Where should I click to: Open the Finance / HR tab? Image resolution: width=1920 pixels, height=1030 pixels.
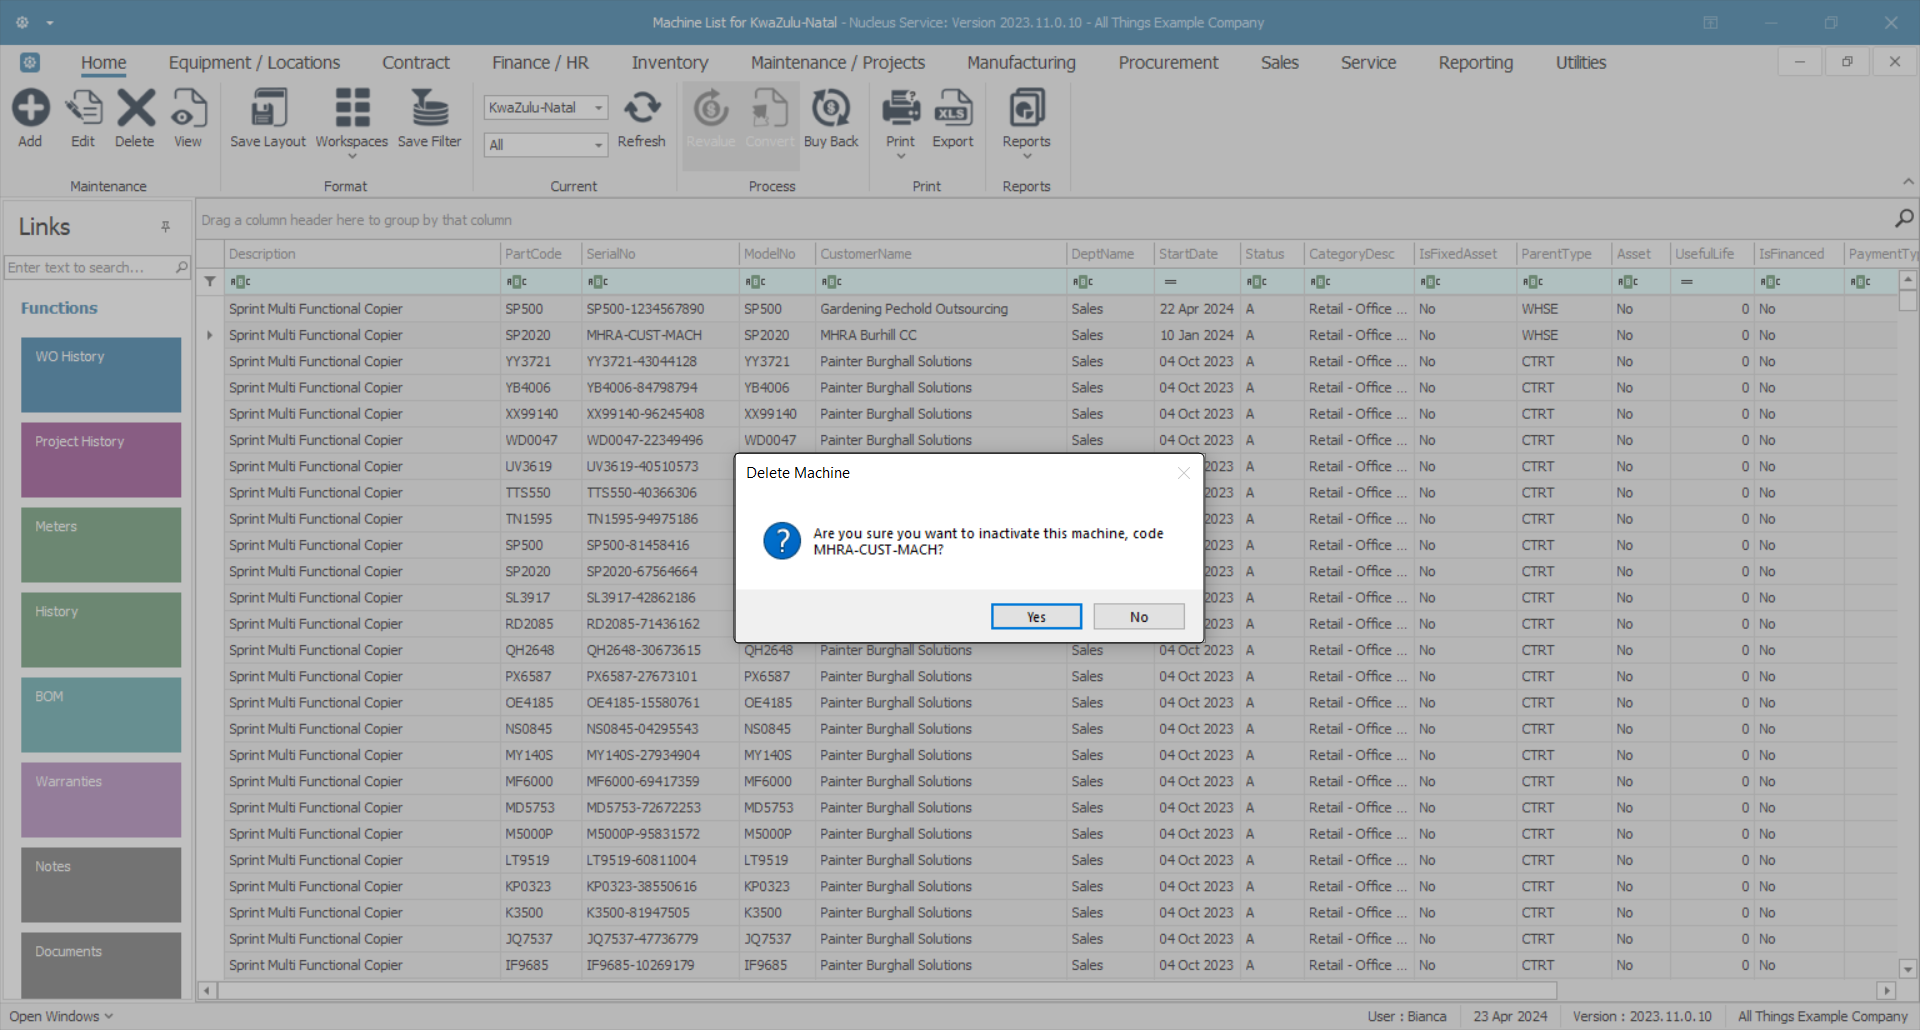540,63
